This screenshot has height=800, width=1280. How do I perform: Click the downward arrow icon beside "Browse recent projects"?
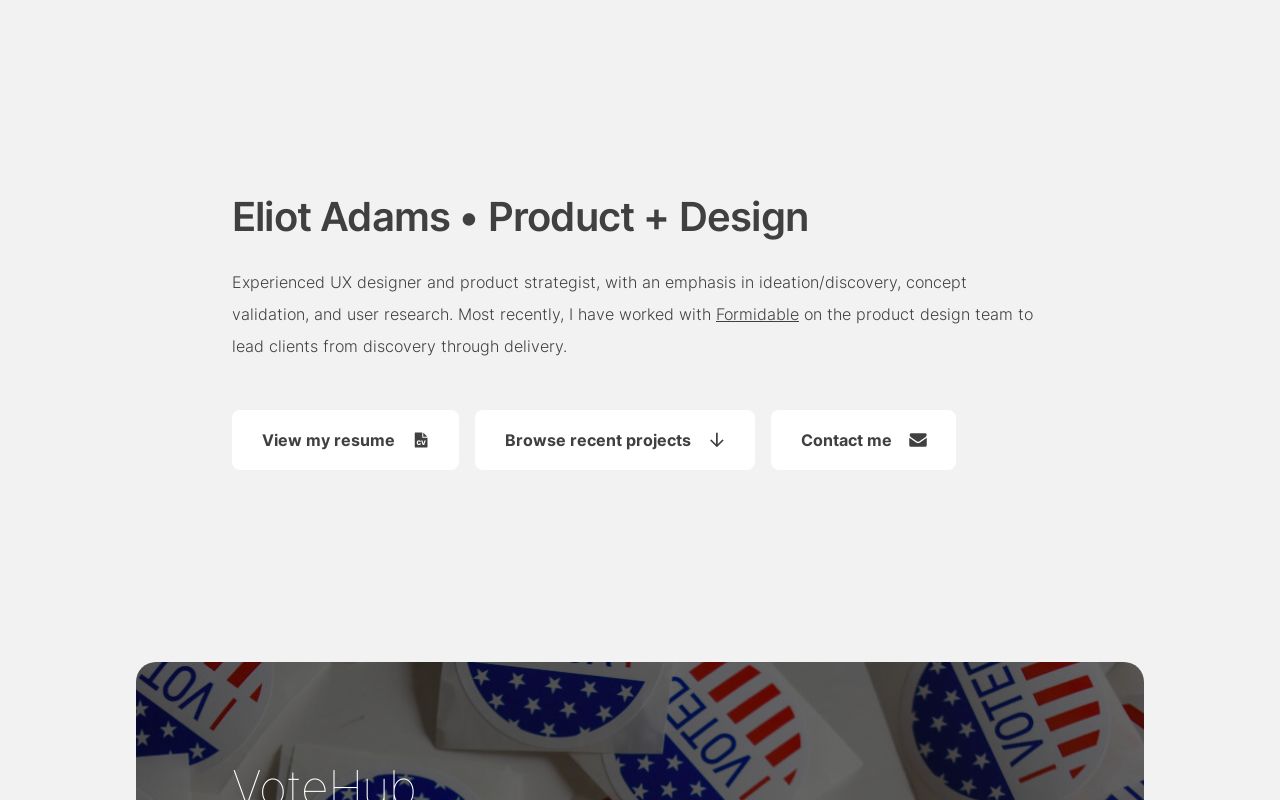[717, 440]
